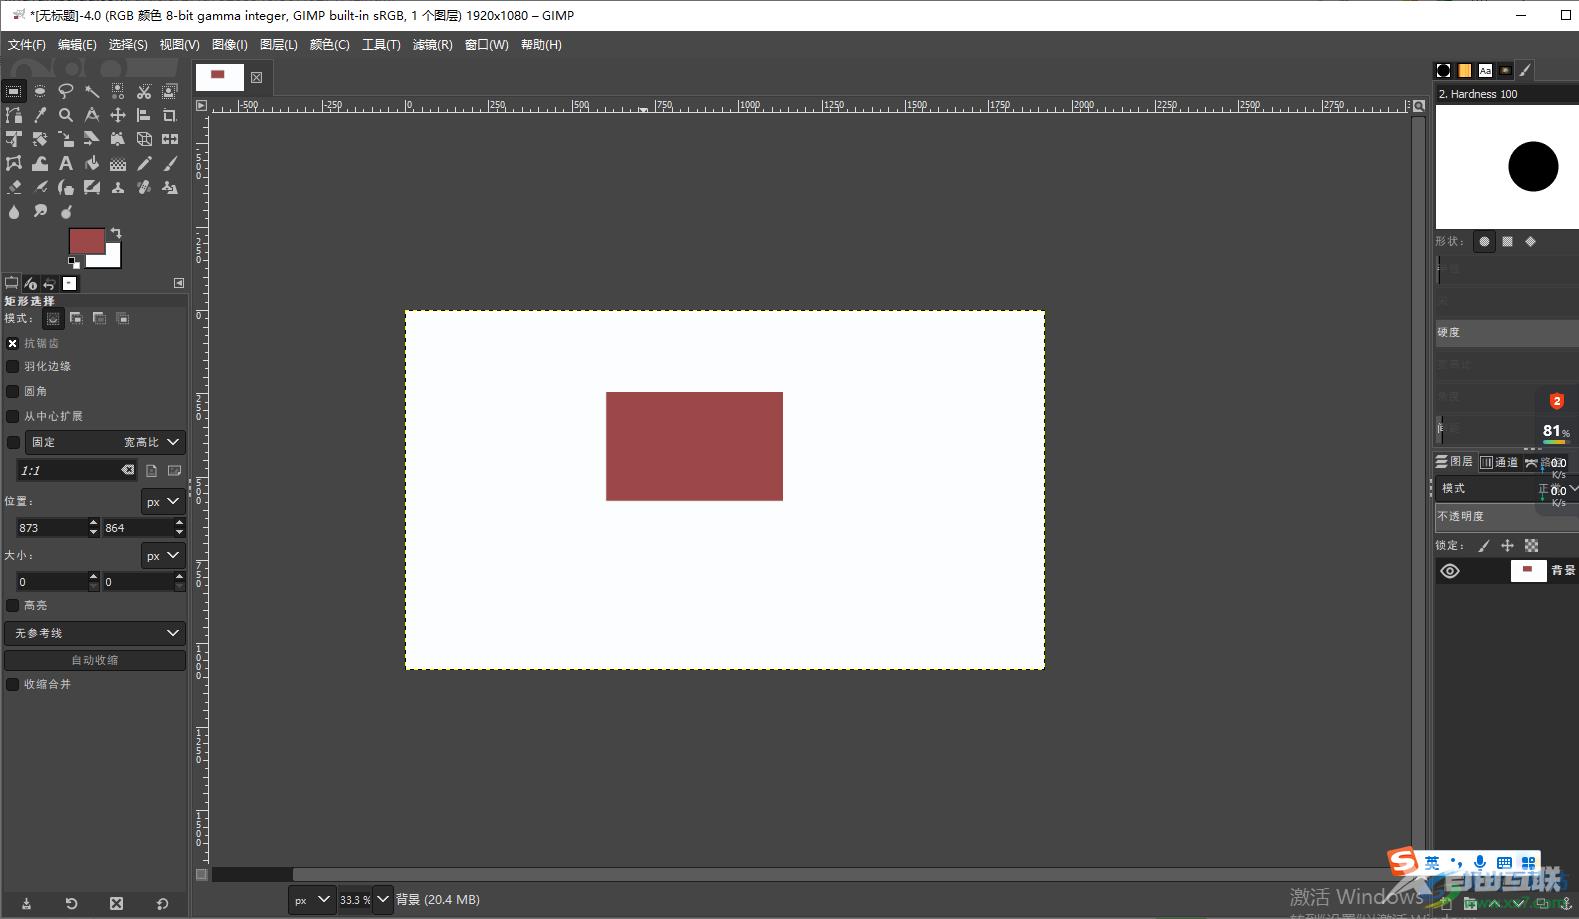Enable the highlight checkbox

point(13,605)
